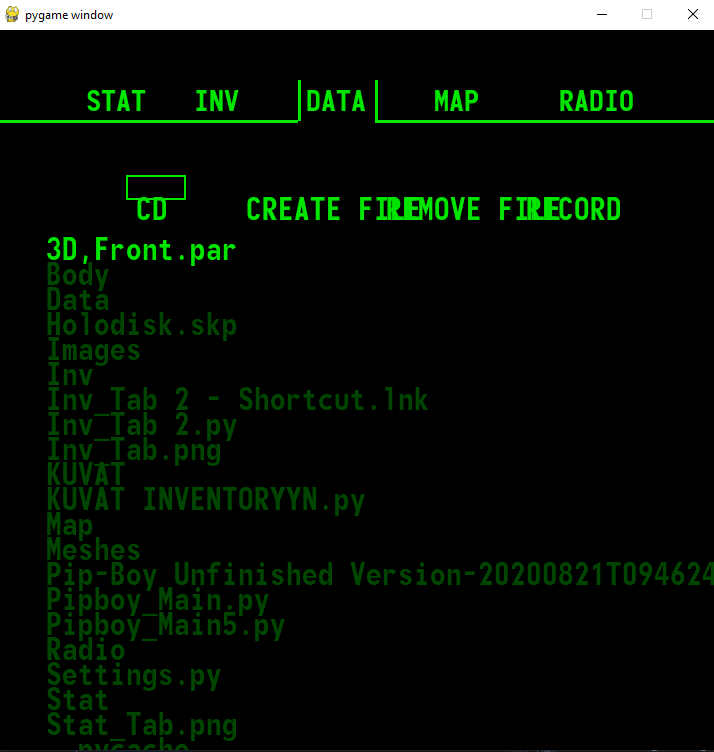Image resolution: width=714 pixels, height=752 pixels.
Task: Select the Pipboy_Main5.py file
Action: [165, 625]
